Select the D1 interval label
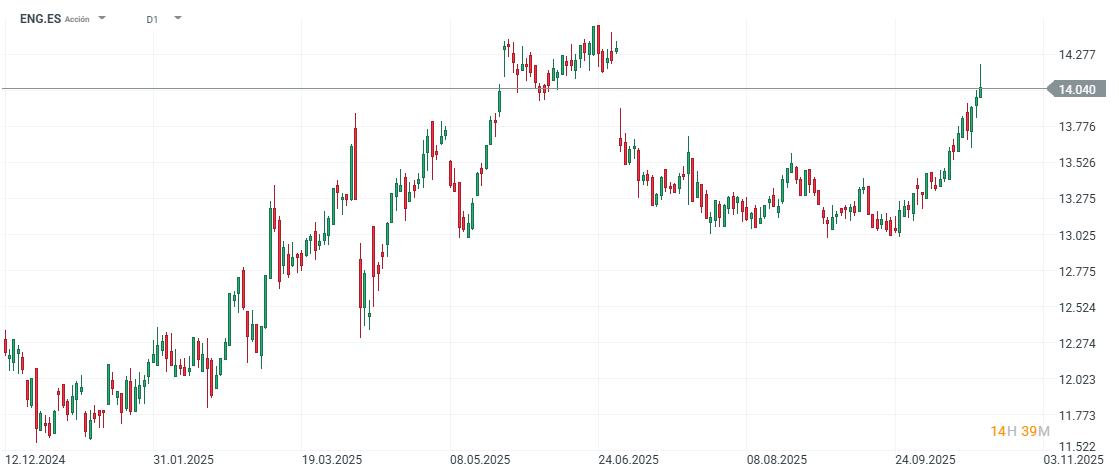 152,19
